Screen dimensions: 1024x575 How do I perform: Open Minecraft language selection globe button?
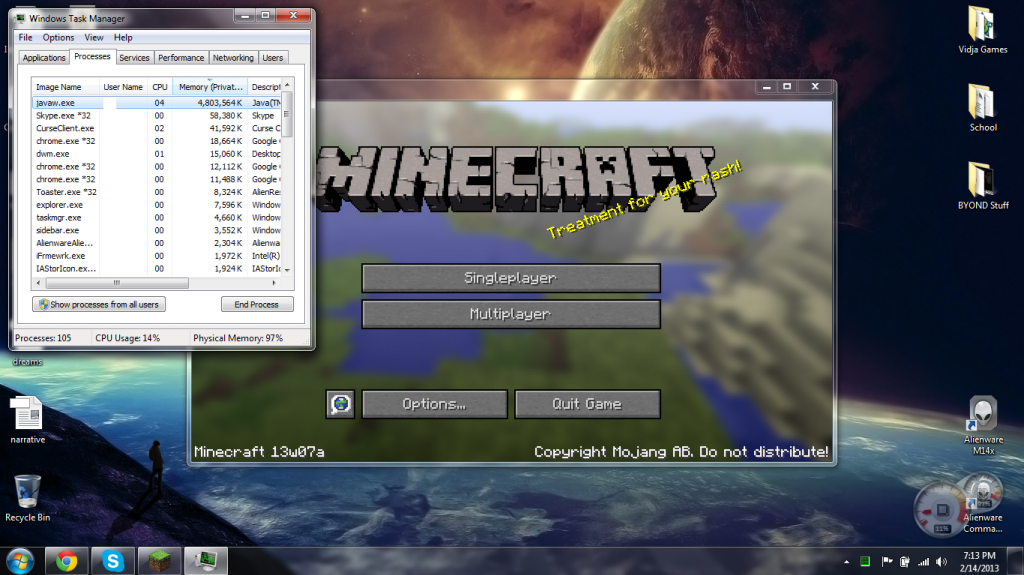pos(340,404)
